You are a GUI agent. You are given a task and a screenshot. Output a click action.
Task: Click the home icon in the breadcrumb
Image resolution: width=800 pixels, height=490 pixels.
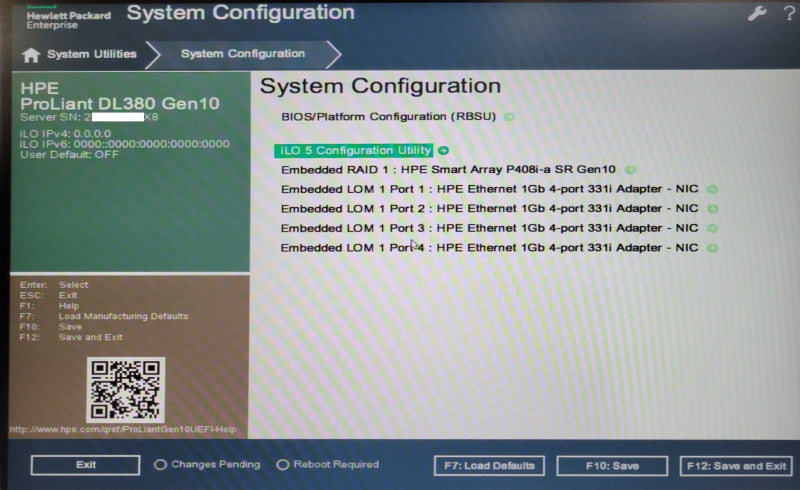[31, 55]
